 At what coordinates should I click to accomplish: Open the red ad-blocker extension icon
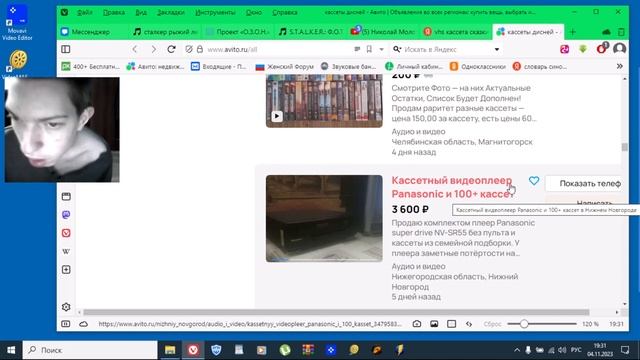click(601, 49)
